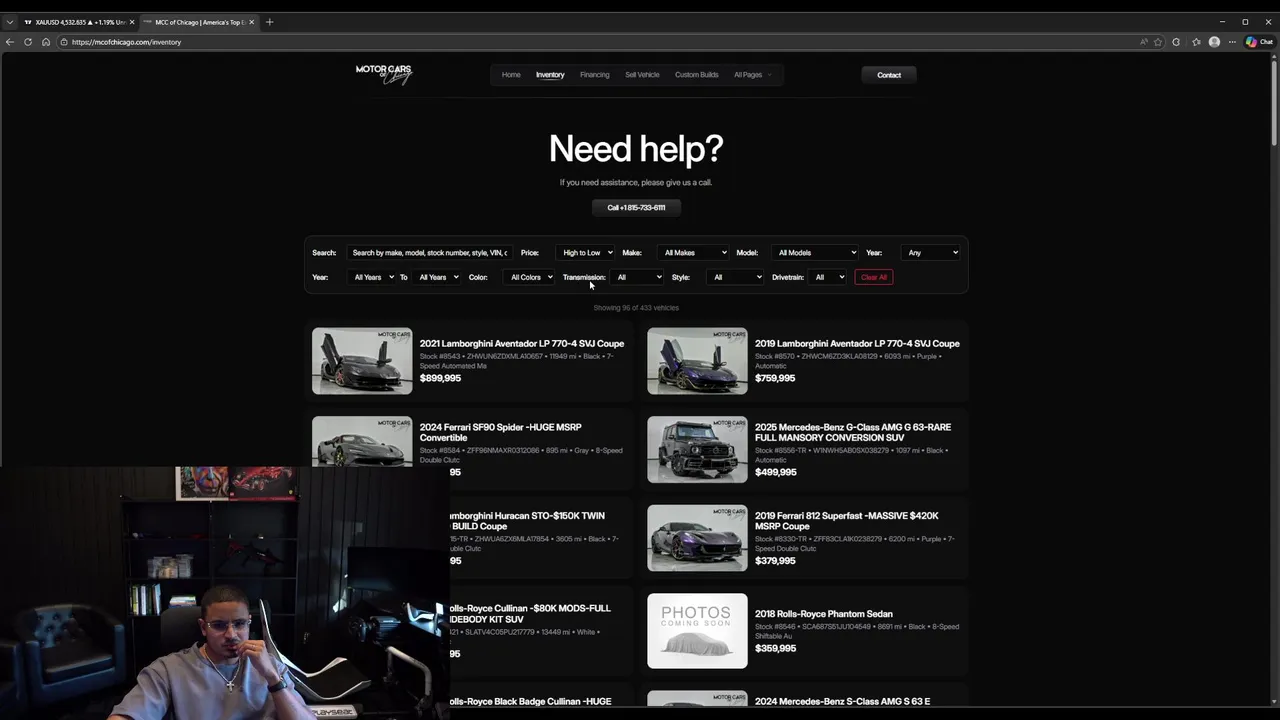
Task: Click the browser Back arrow
Action: (x=10, y=42)
